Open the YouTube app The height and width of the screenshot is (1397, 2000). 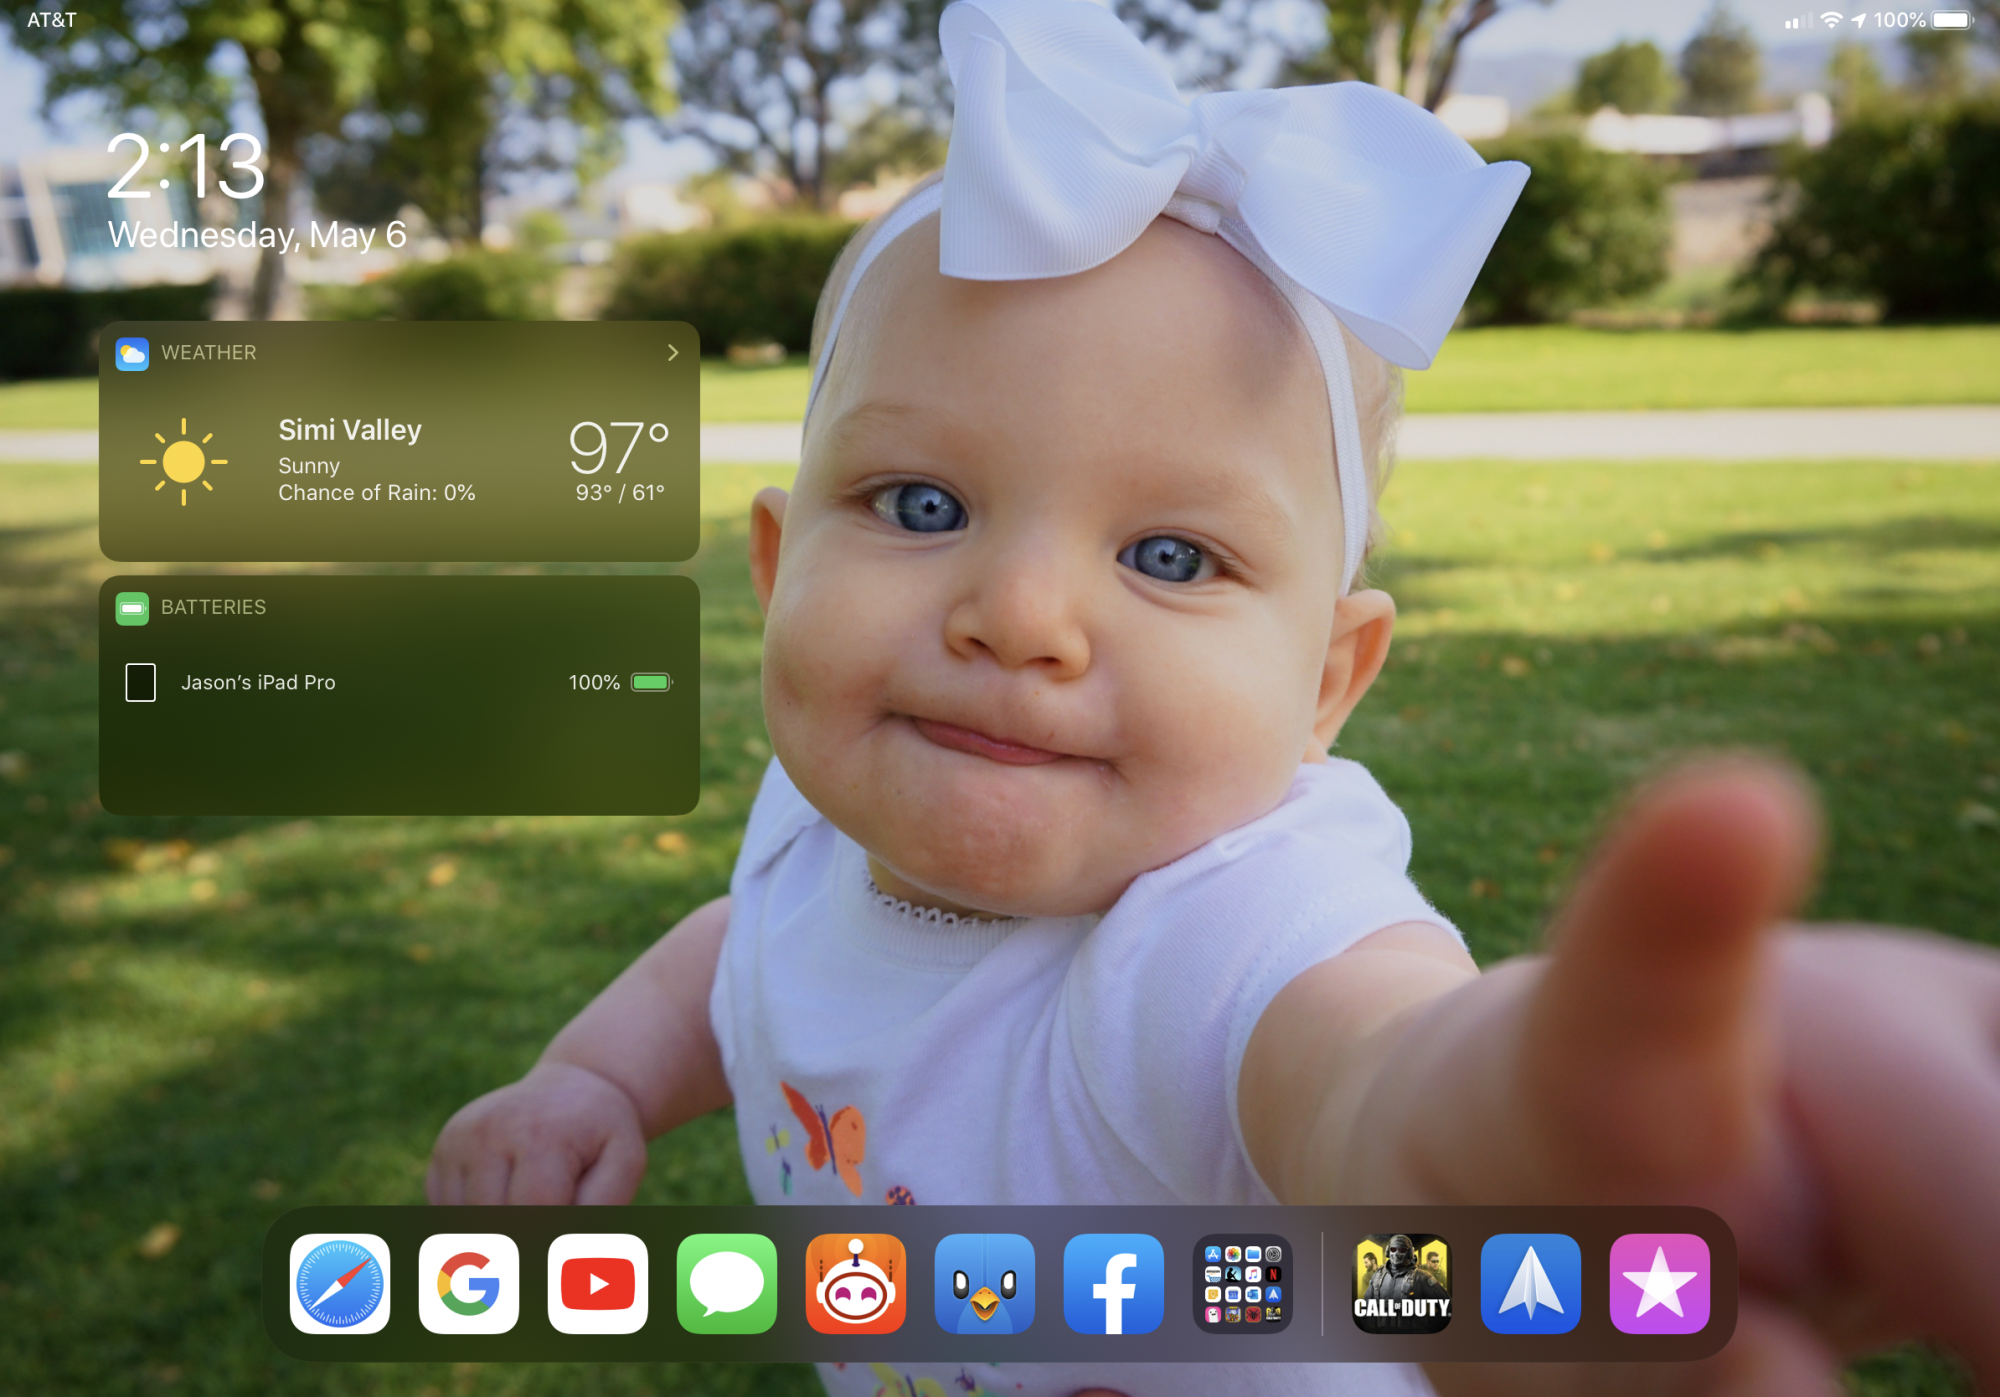coord(598,1283)
